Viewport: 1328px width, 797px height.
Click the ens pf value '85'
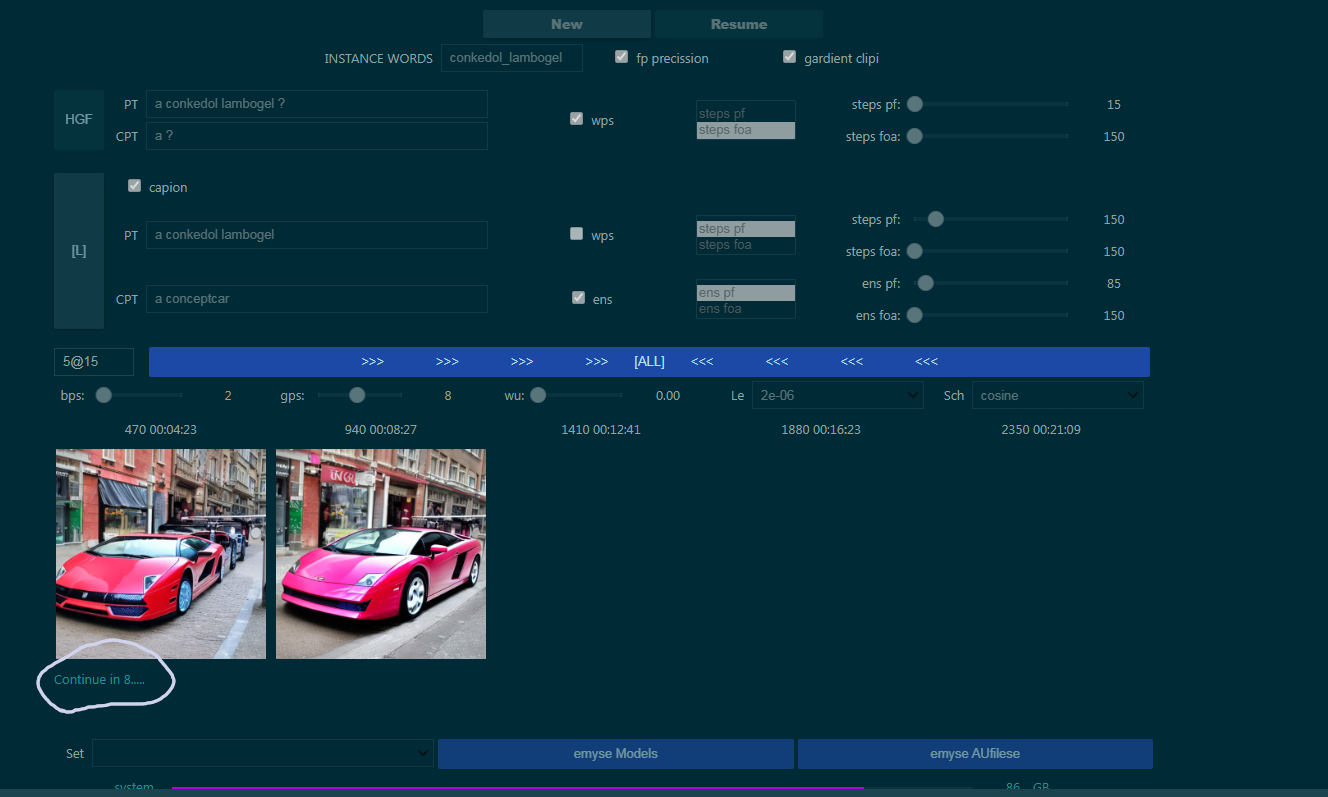click(1114, 284)
